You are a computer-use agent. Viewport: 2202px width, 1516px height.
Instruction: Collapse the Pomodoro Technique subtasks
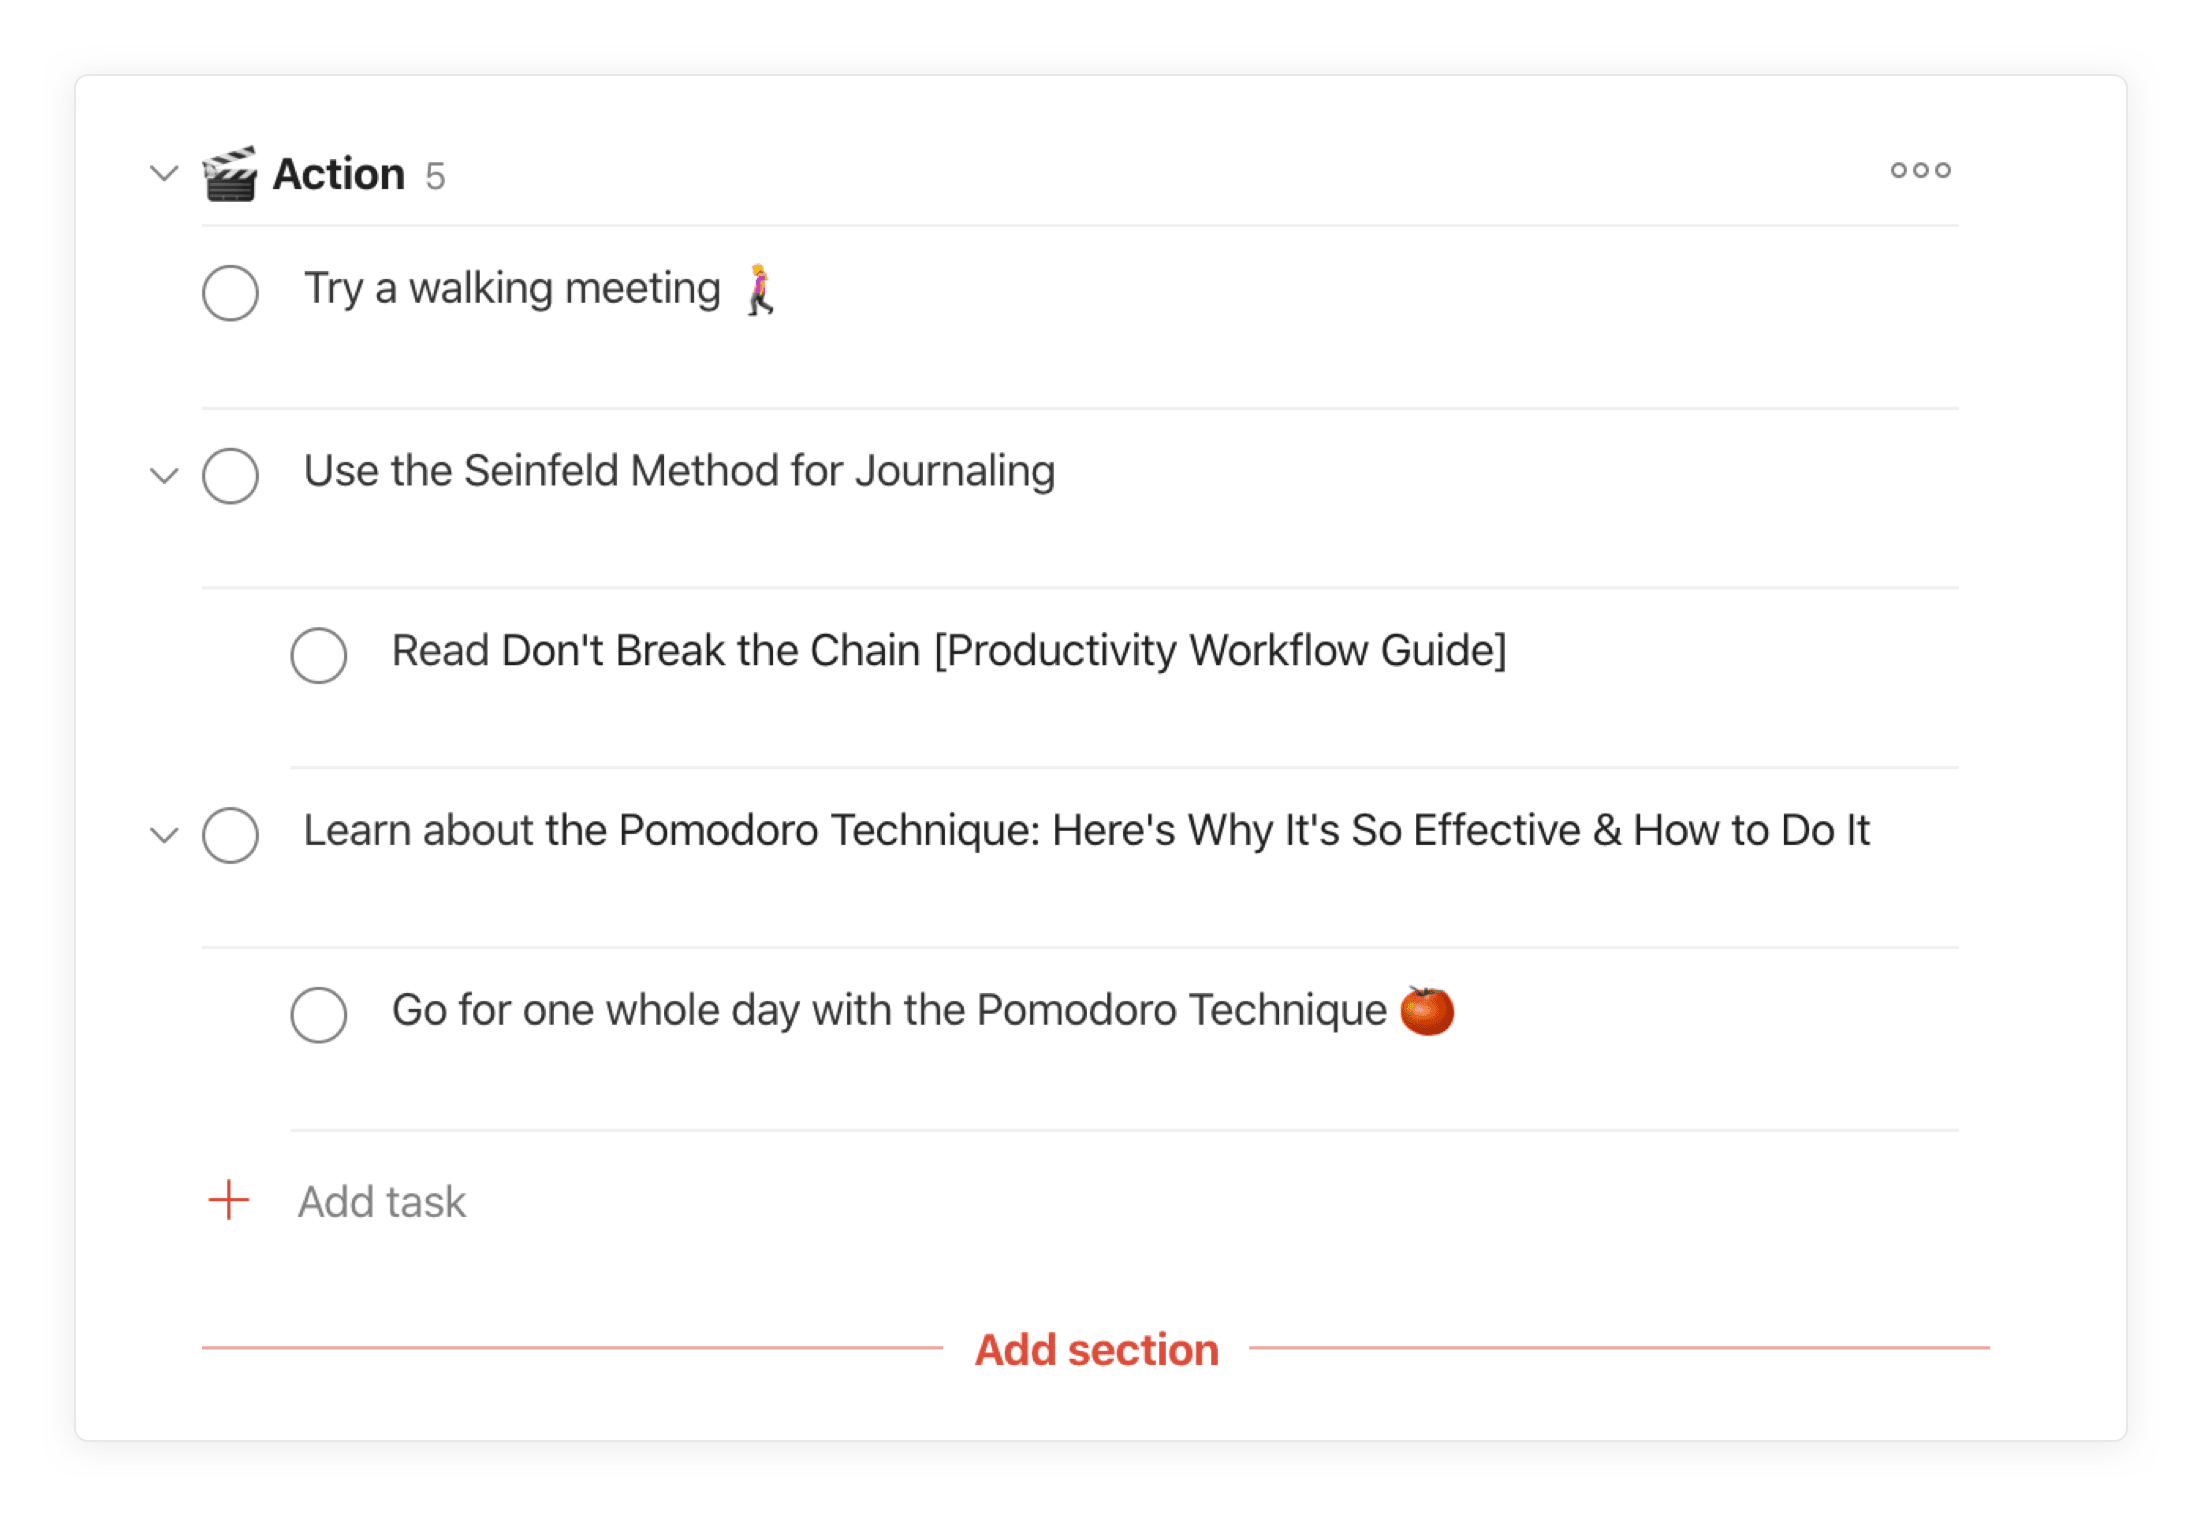(x=164, y=836)
